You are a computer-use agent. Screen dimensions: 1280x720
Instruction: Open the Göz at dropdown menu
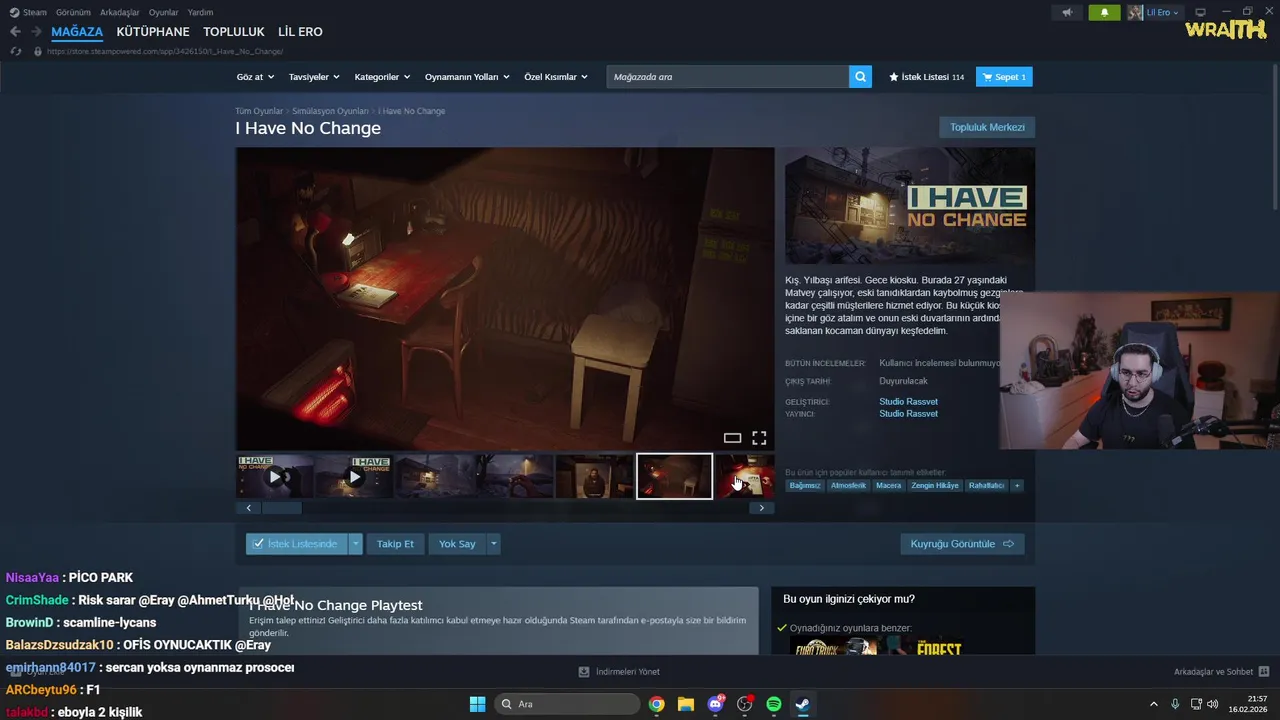click(x=256, y=77)
